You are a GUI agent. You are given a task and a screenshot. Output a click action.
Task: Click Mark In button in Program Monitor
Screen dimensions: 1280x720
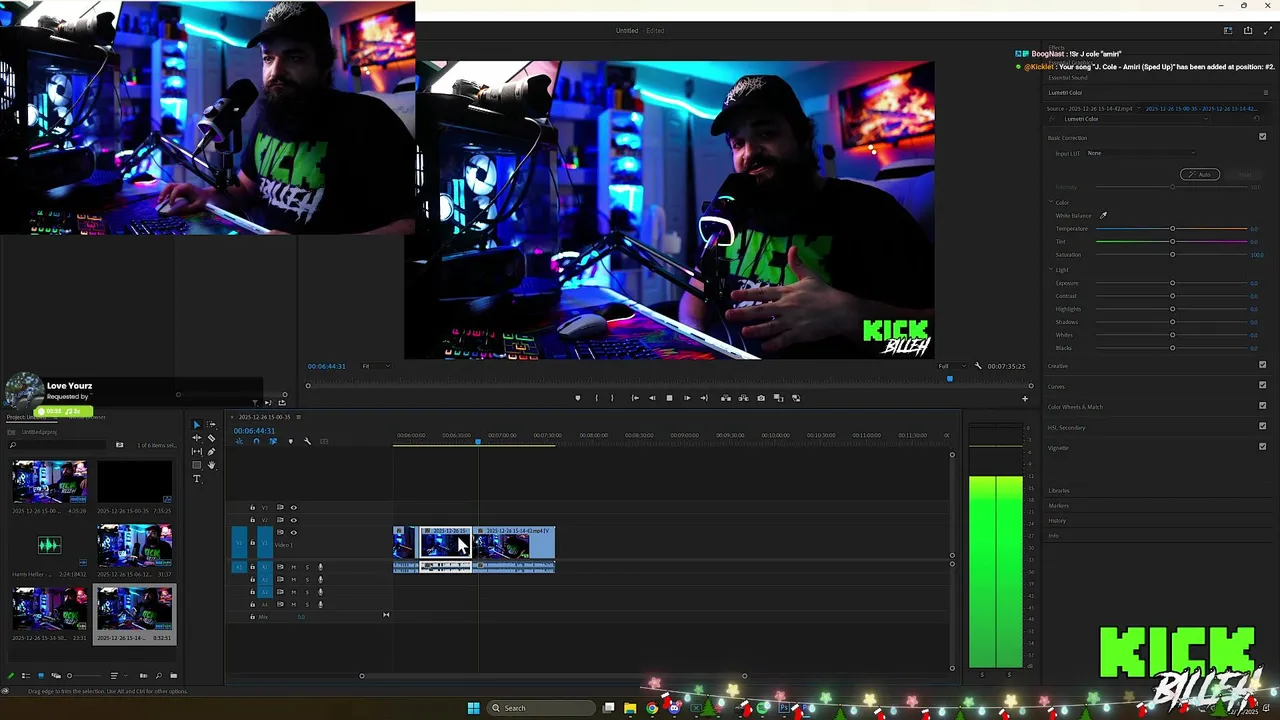[x=597, y=398]
